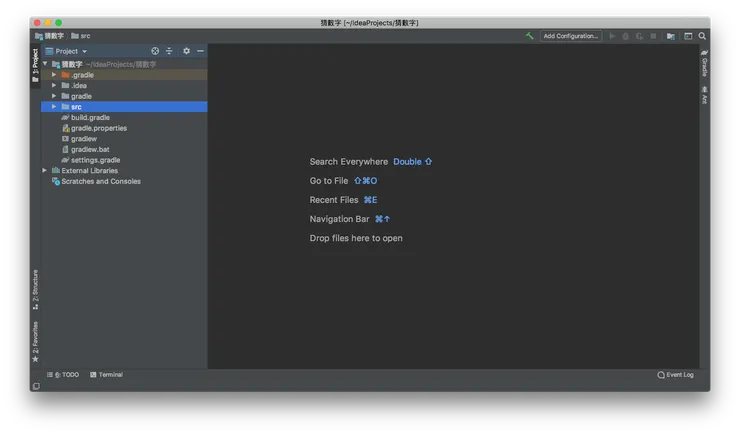
Task: Open the Ant tool window tab
Action: tap(704, 95)
